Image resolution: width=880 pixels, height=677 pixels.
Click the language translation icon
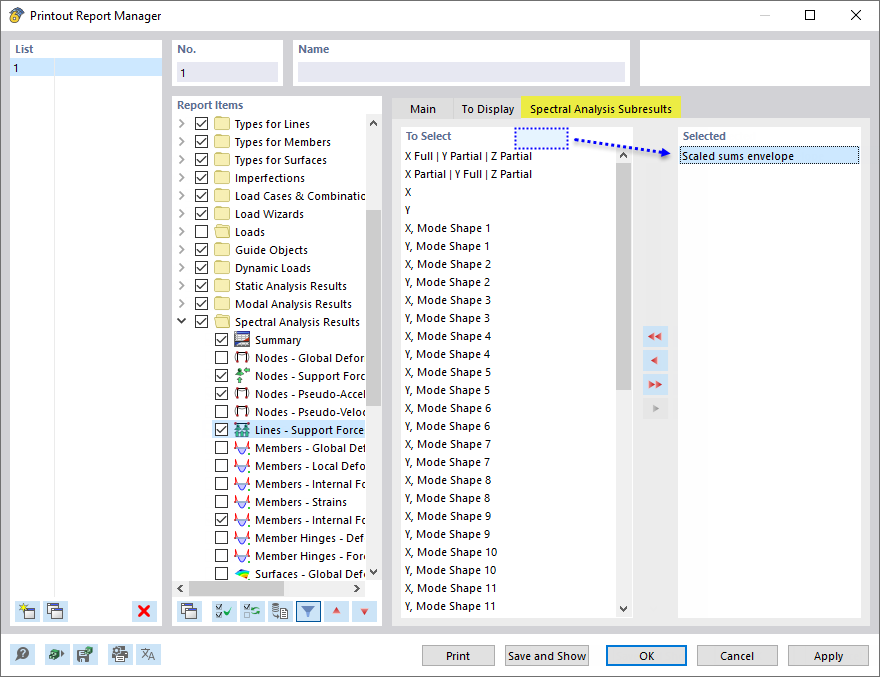tap(148, 655)
